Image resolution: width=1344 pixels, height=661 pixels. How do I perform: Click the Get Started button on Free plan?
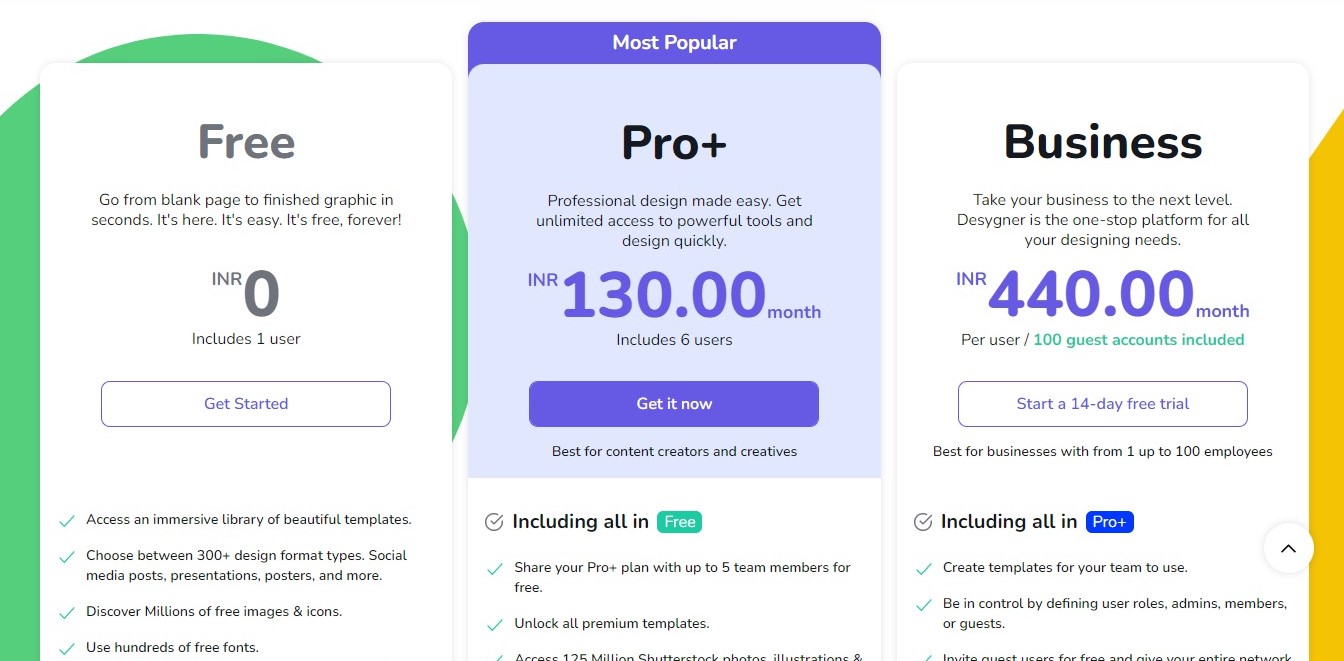(x=246, y=404)
